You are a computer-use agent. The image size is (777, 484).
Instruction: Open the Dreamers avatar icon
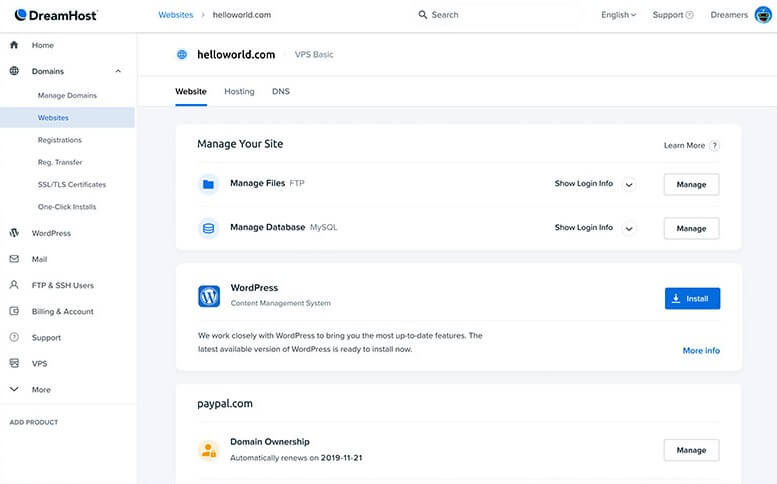[x=763, y=15]
